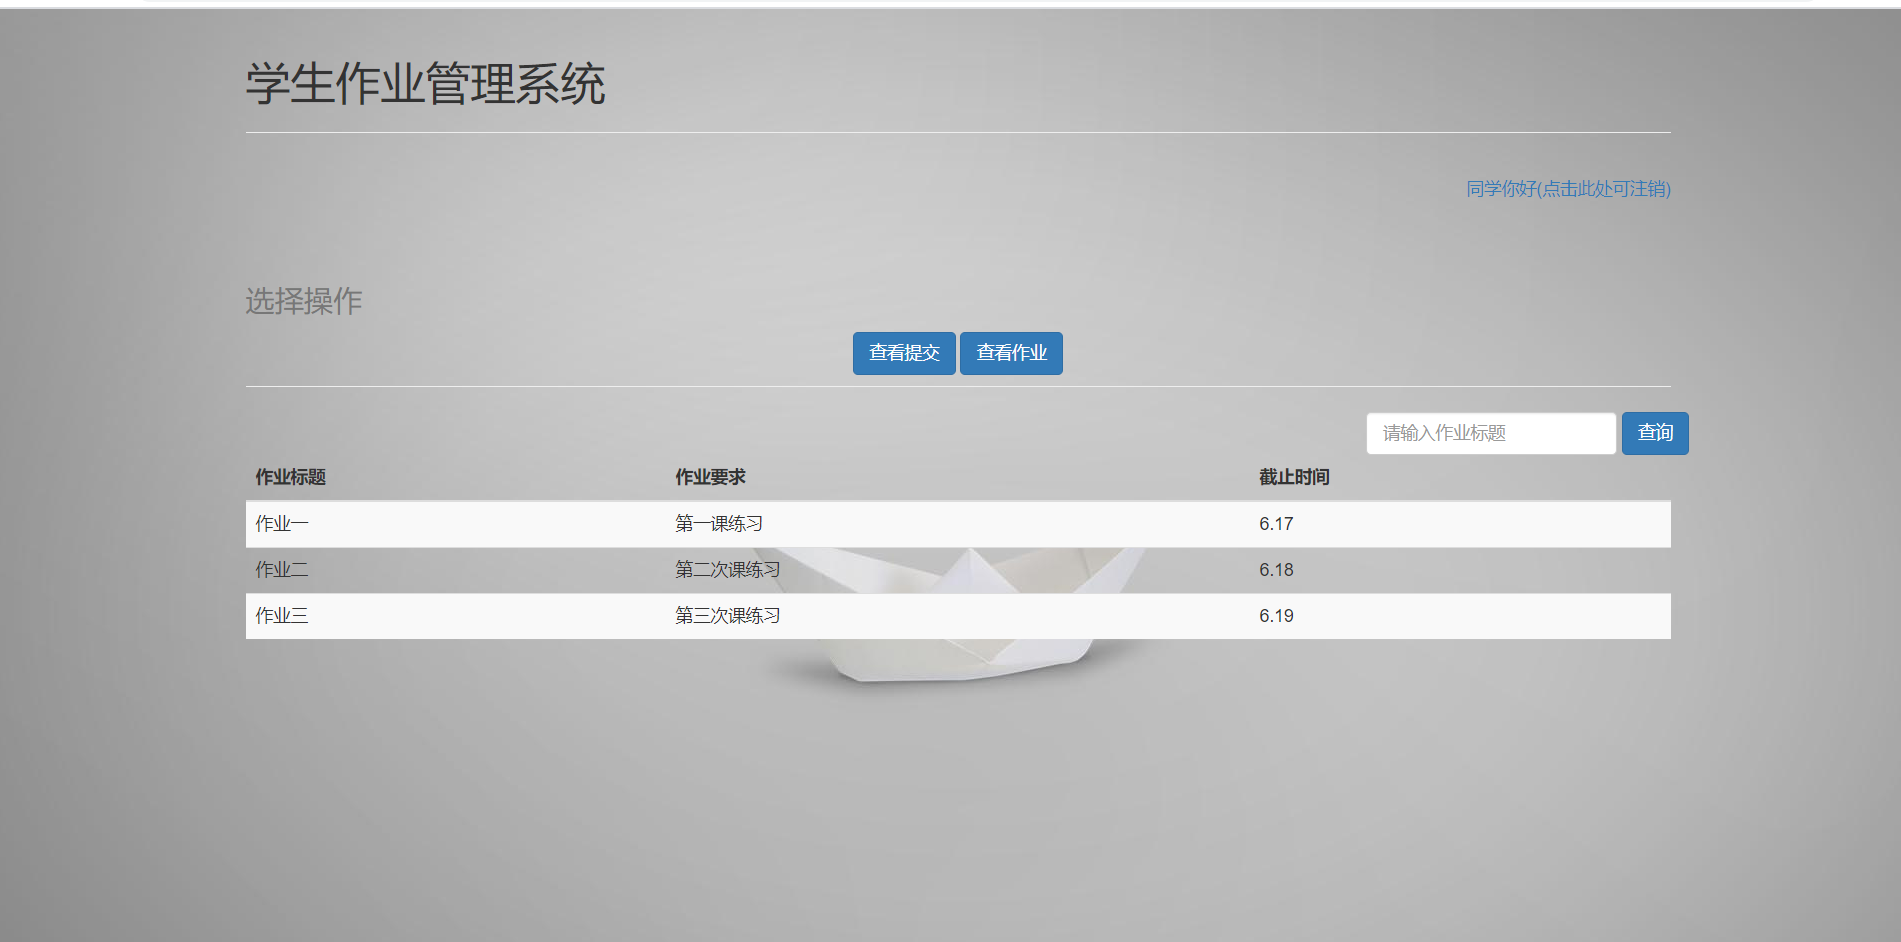
Task: Open homework requirement 第三次课练习
Action: 728,615
